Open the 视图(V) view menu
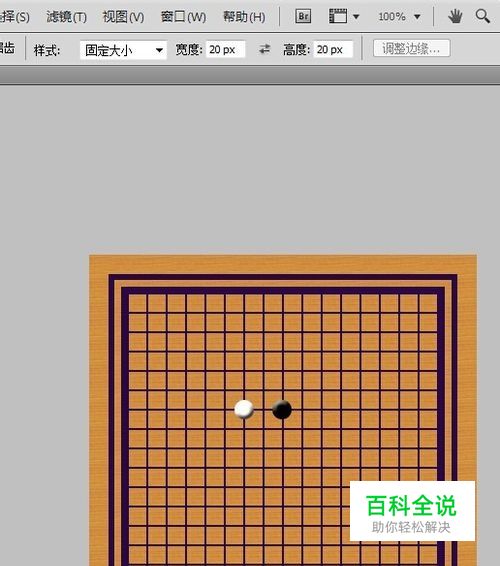The width and height of the screenshot is (500, 566). click(123, 17)
